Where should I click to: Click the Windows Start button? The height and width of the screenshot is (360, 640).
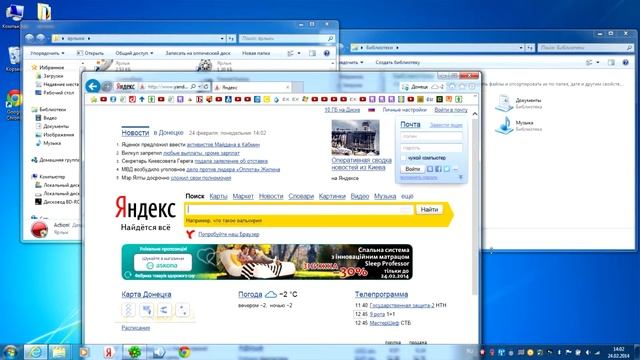click(10, 352)
